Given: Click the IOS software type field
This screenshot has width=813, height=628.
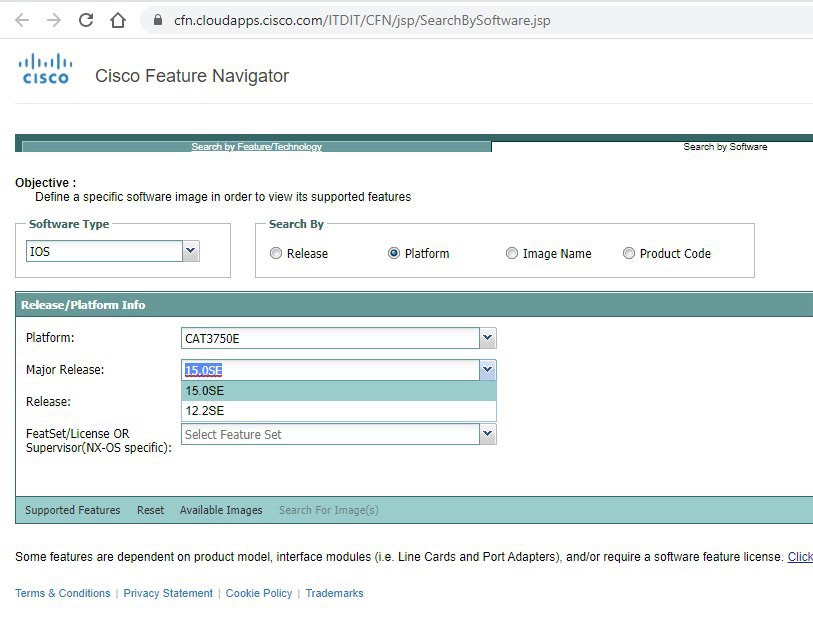Looking at the screenshot, I should 104,251.
